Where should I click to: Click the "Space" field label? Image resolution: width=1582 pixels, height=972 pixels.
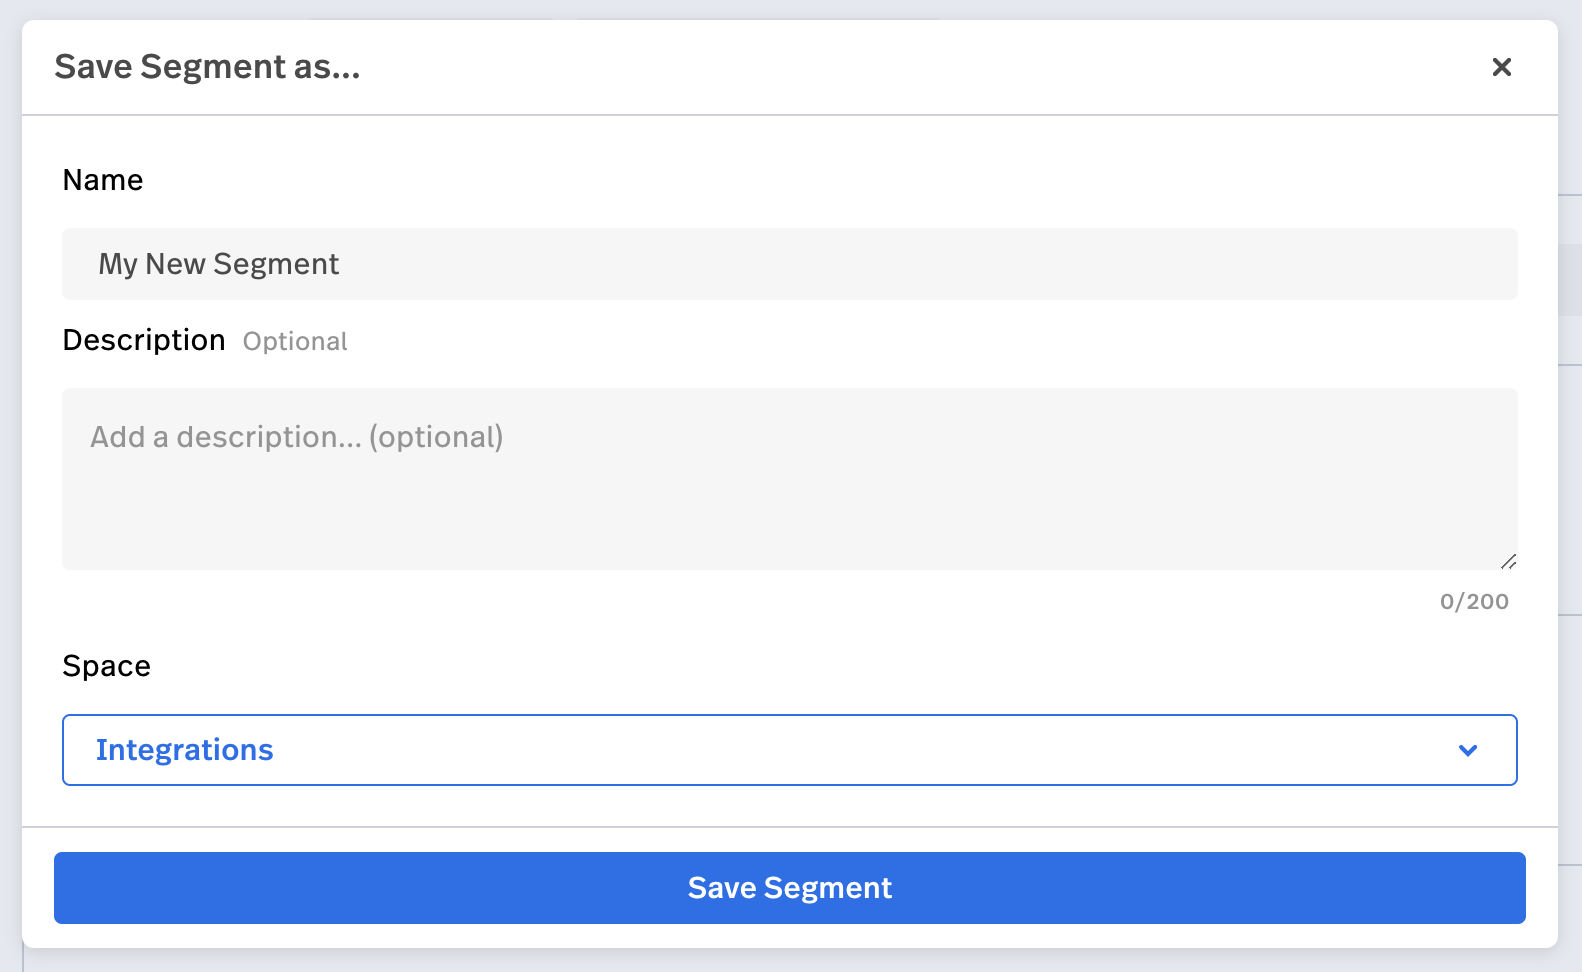pos(107,666)
